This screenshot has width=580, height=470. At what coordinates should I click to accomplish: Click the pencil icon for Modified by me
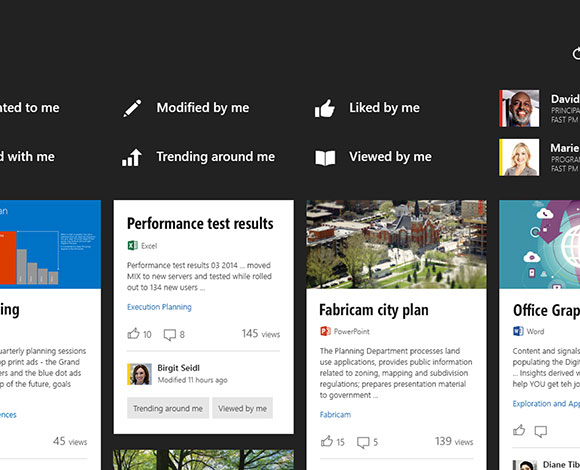click(x=132, y=108)
